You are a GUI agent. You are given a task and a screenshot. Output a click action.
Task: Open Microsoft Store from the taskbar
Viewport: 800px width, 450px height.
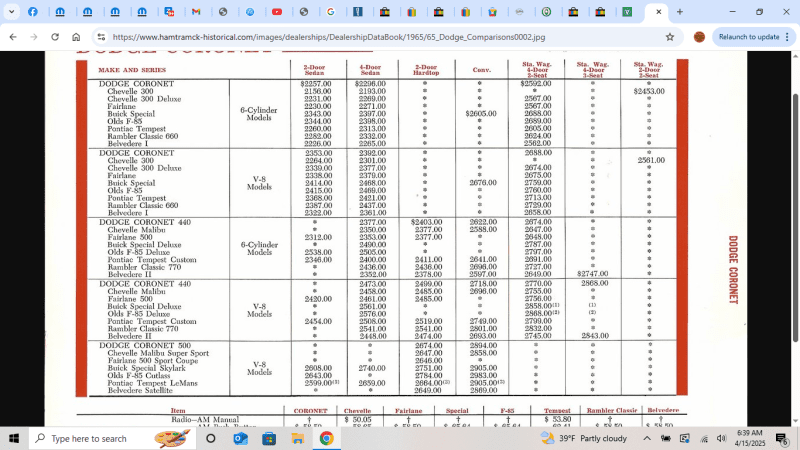click(269, 438)
